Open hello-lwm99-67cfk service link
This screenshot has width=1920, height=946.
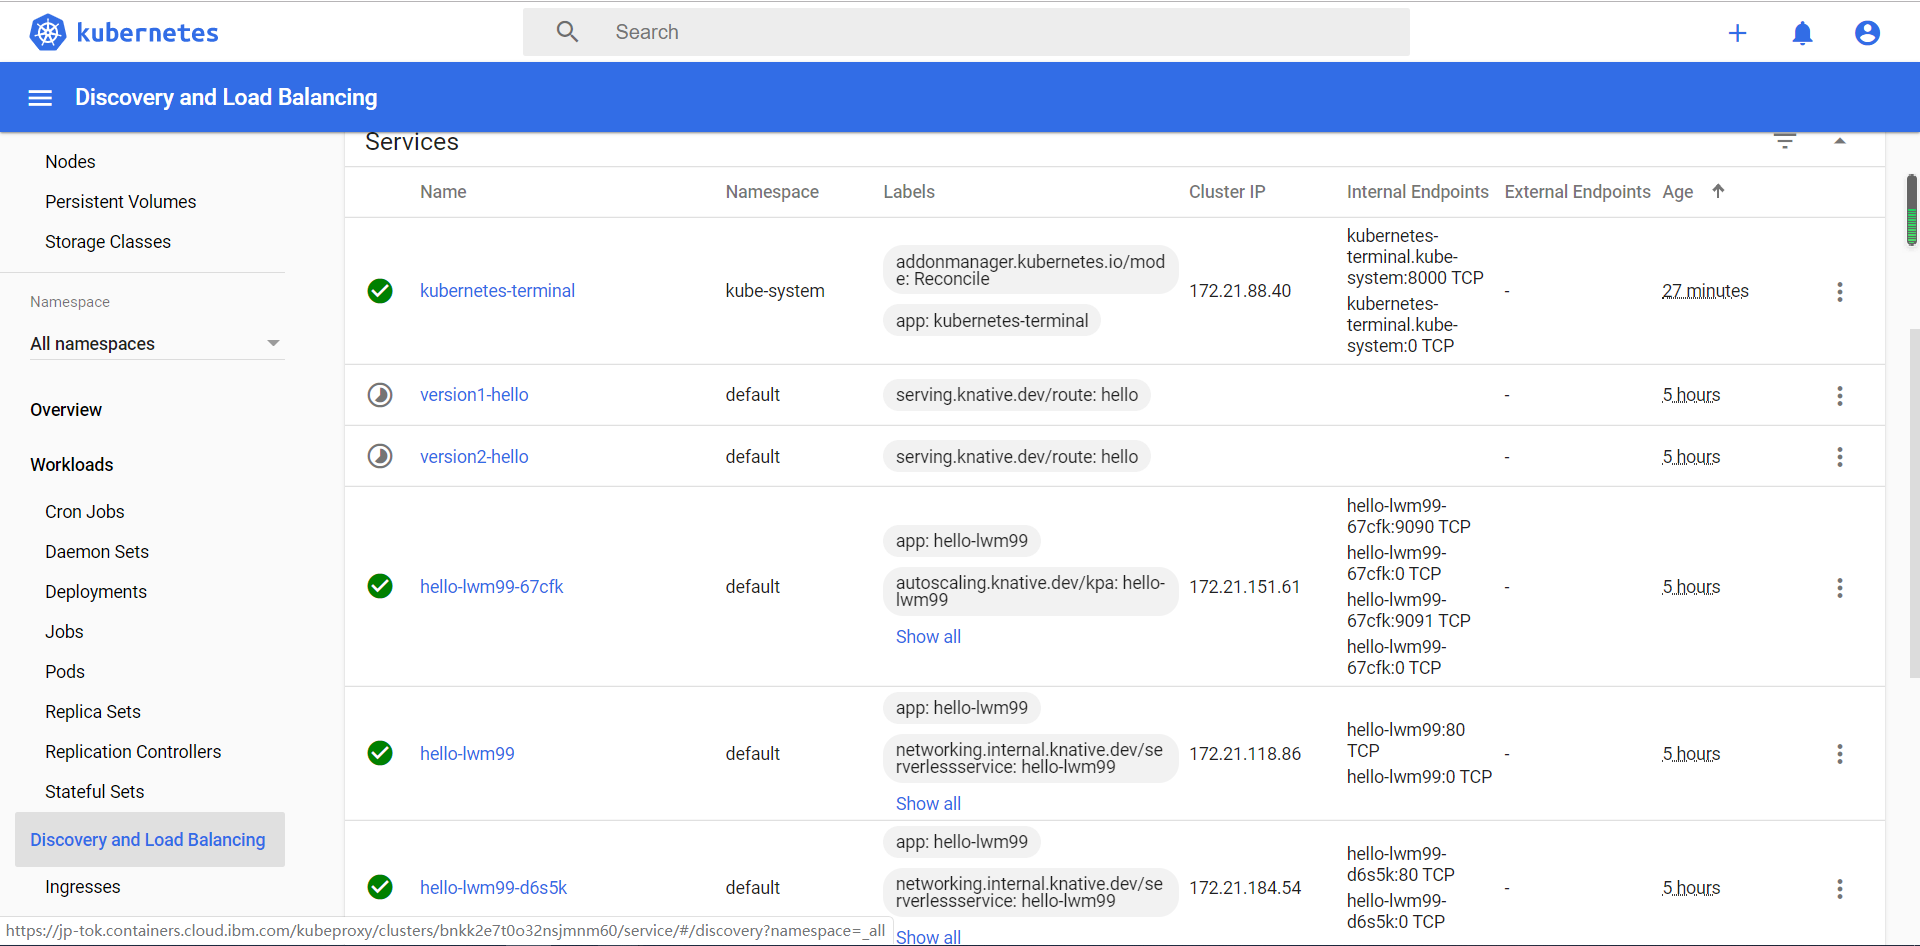[491, 587]
